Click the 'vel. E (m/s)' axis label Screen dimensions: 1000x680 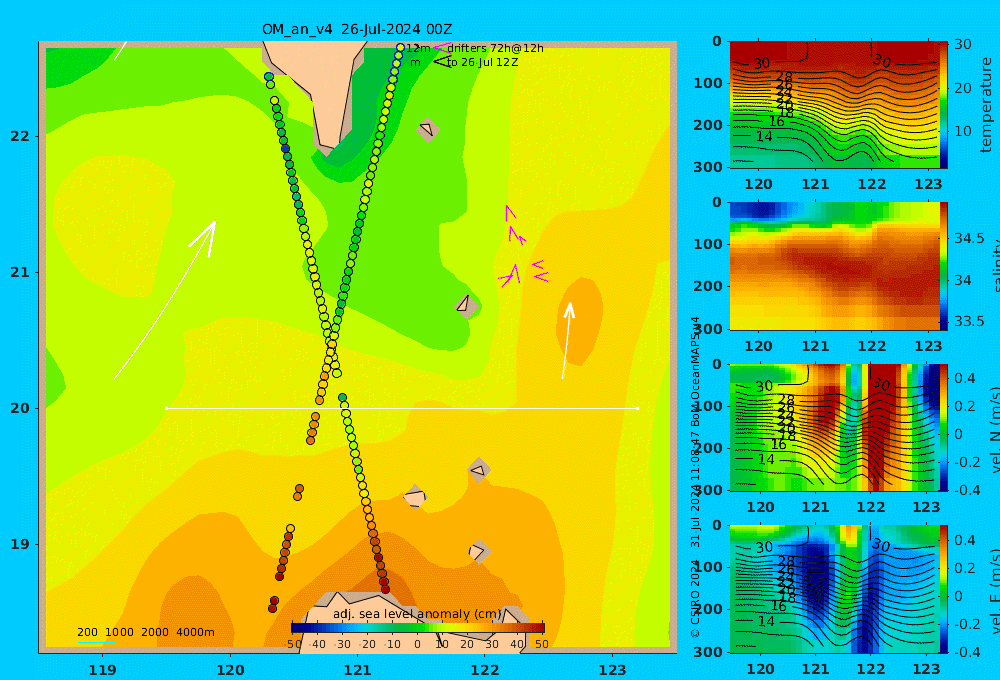pos(995,591)
